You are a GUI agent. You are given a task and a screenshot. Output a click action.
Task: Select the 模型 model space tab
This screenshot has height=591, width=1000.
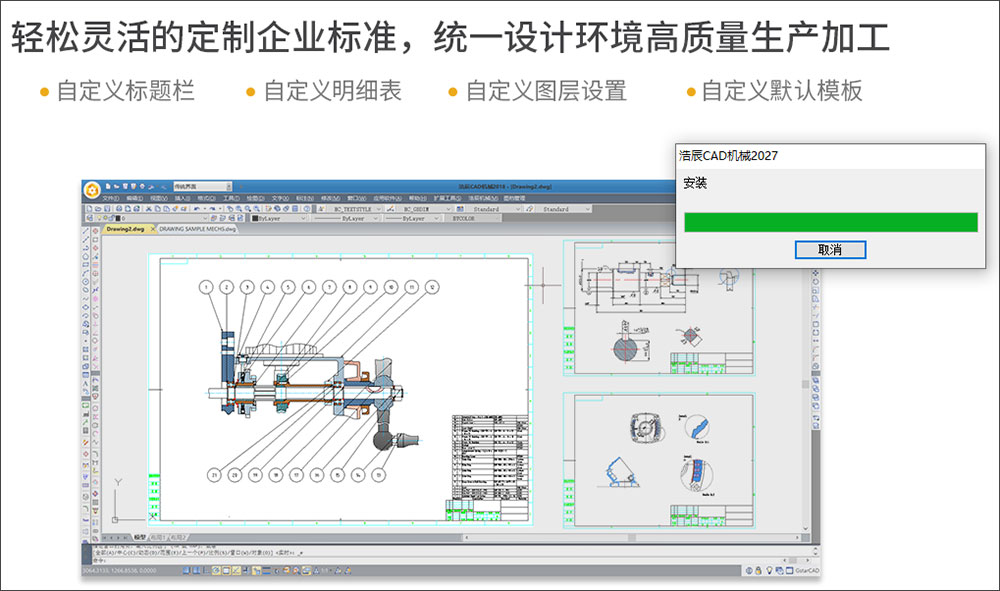coord(140,537)
